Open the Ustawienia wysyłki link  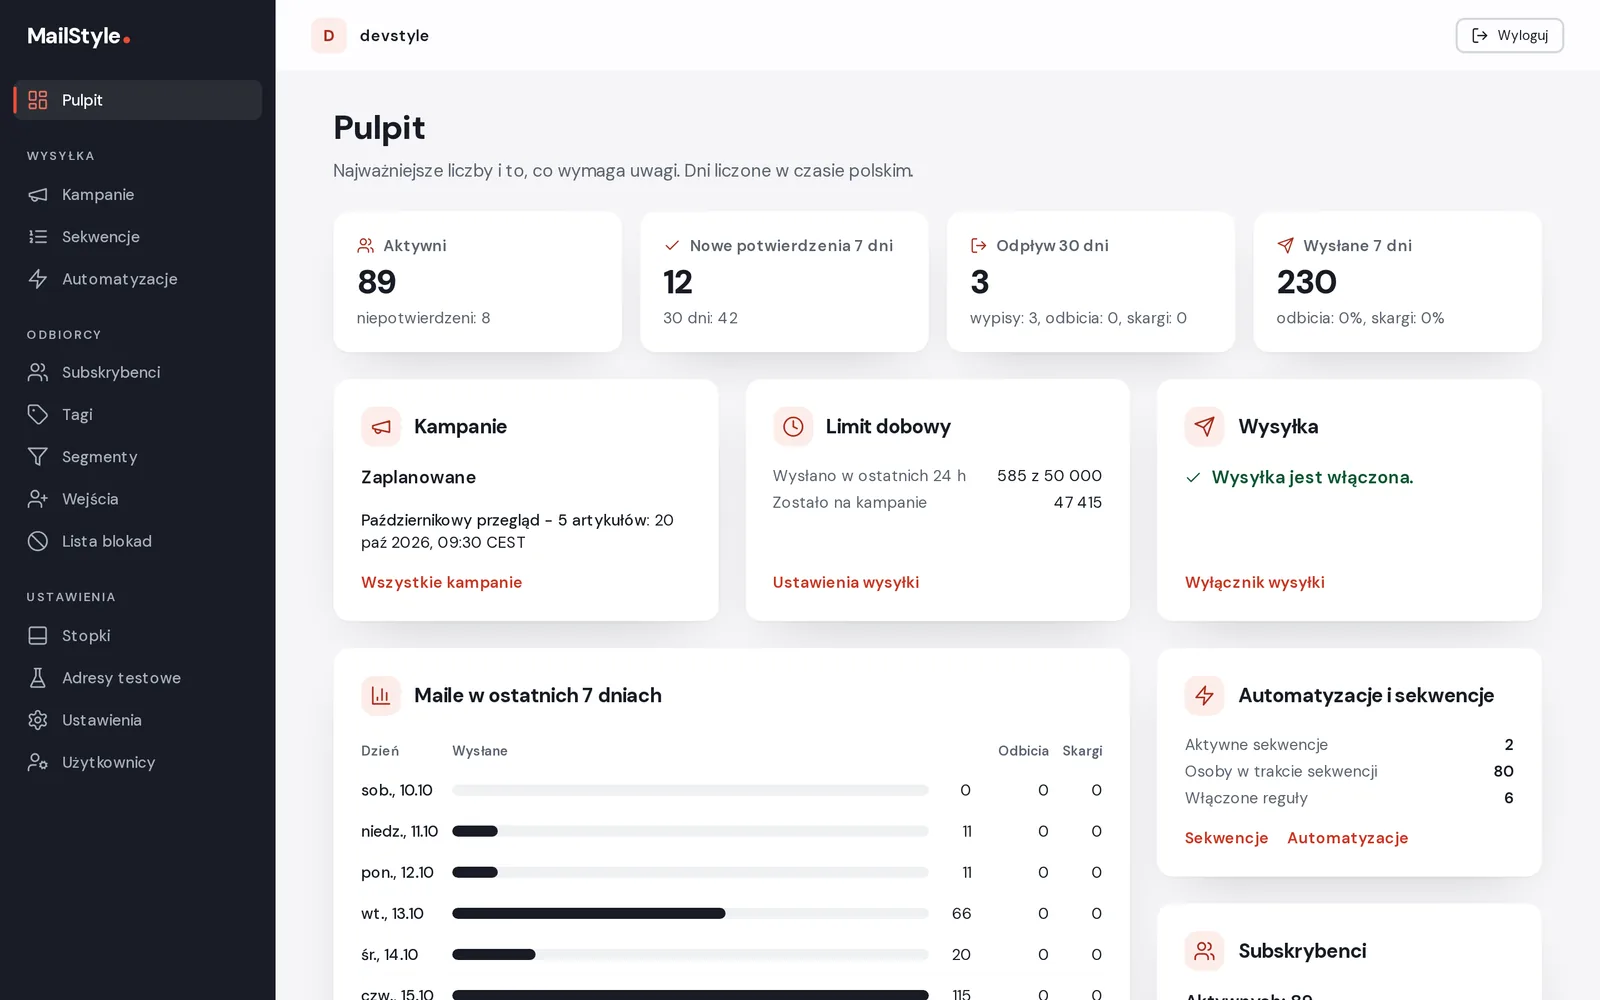point(845,582)
